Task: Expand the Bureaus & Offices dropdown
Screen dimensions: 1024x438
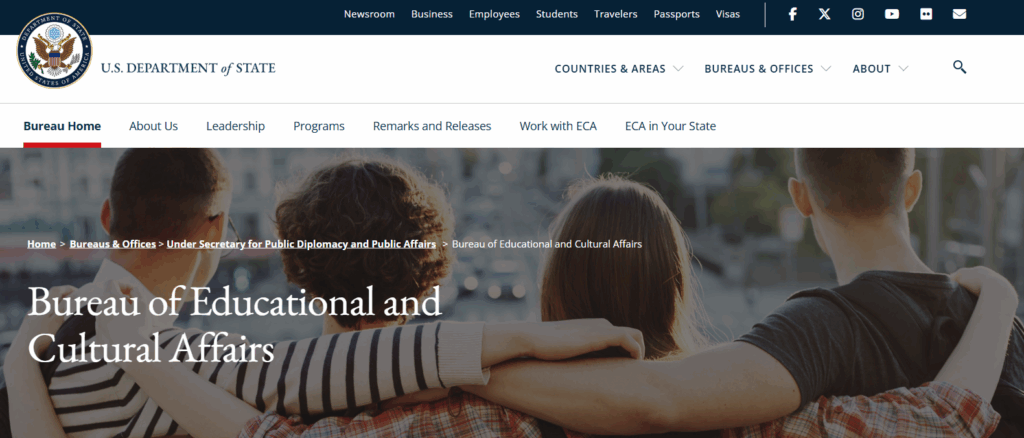Action: tap(767, 69)
